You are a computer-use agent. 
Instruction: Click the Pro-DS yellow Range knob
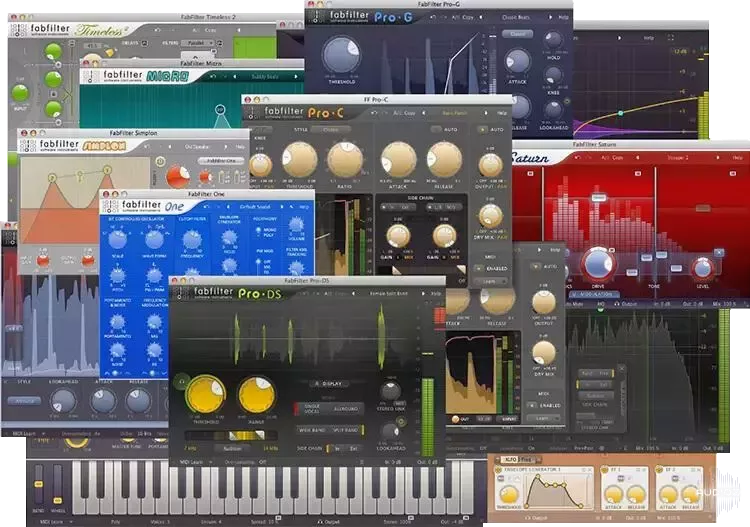click(257, 395)
